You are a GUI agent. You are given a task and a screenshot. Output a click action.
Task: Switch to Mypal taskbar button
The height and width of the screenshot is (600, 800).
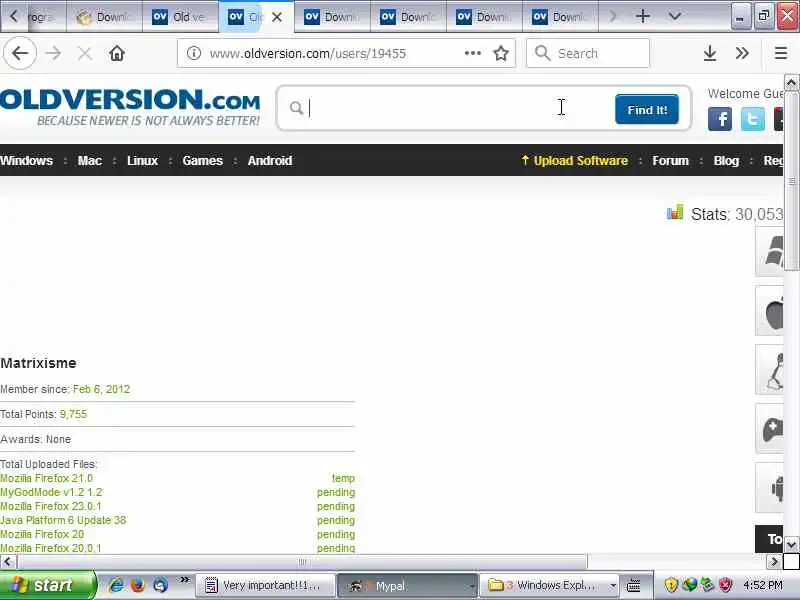407,586
